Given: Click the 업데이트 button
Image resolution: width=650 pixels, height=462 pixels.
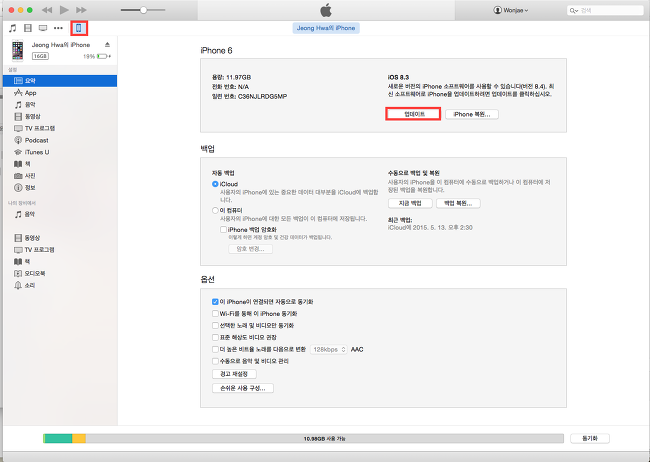Looking at the screenshot, I should [413, 114].
